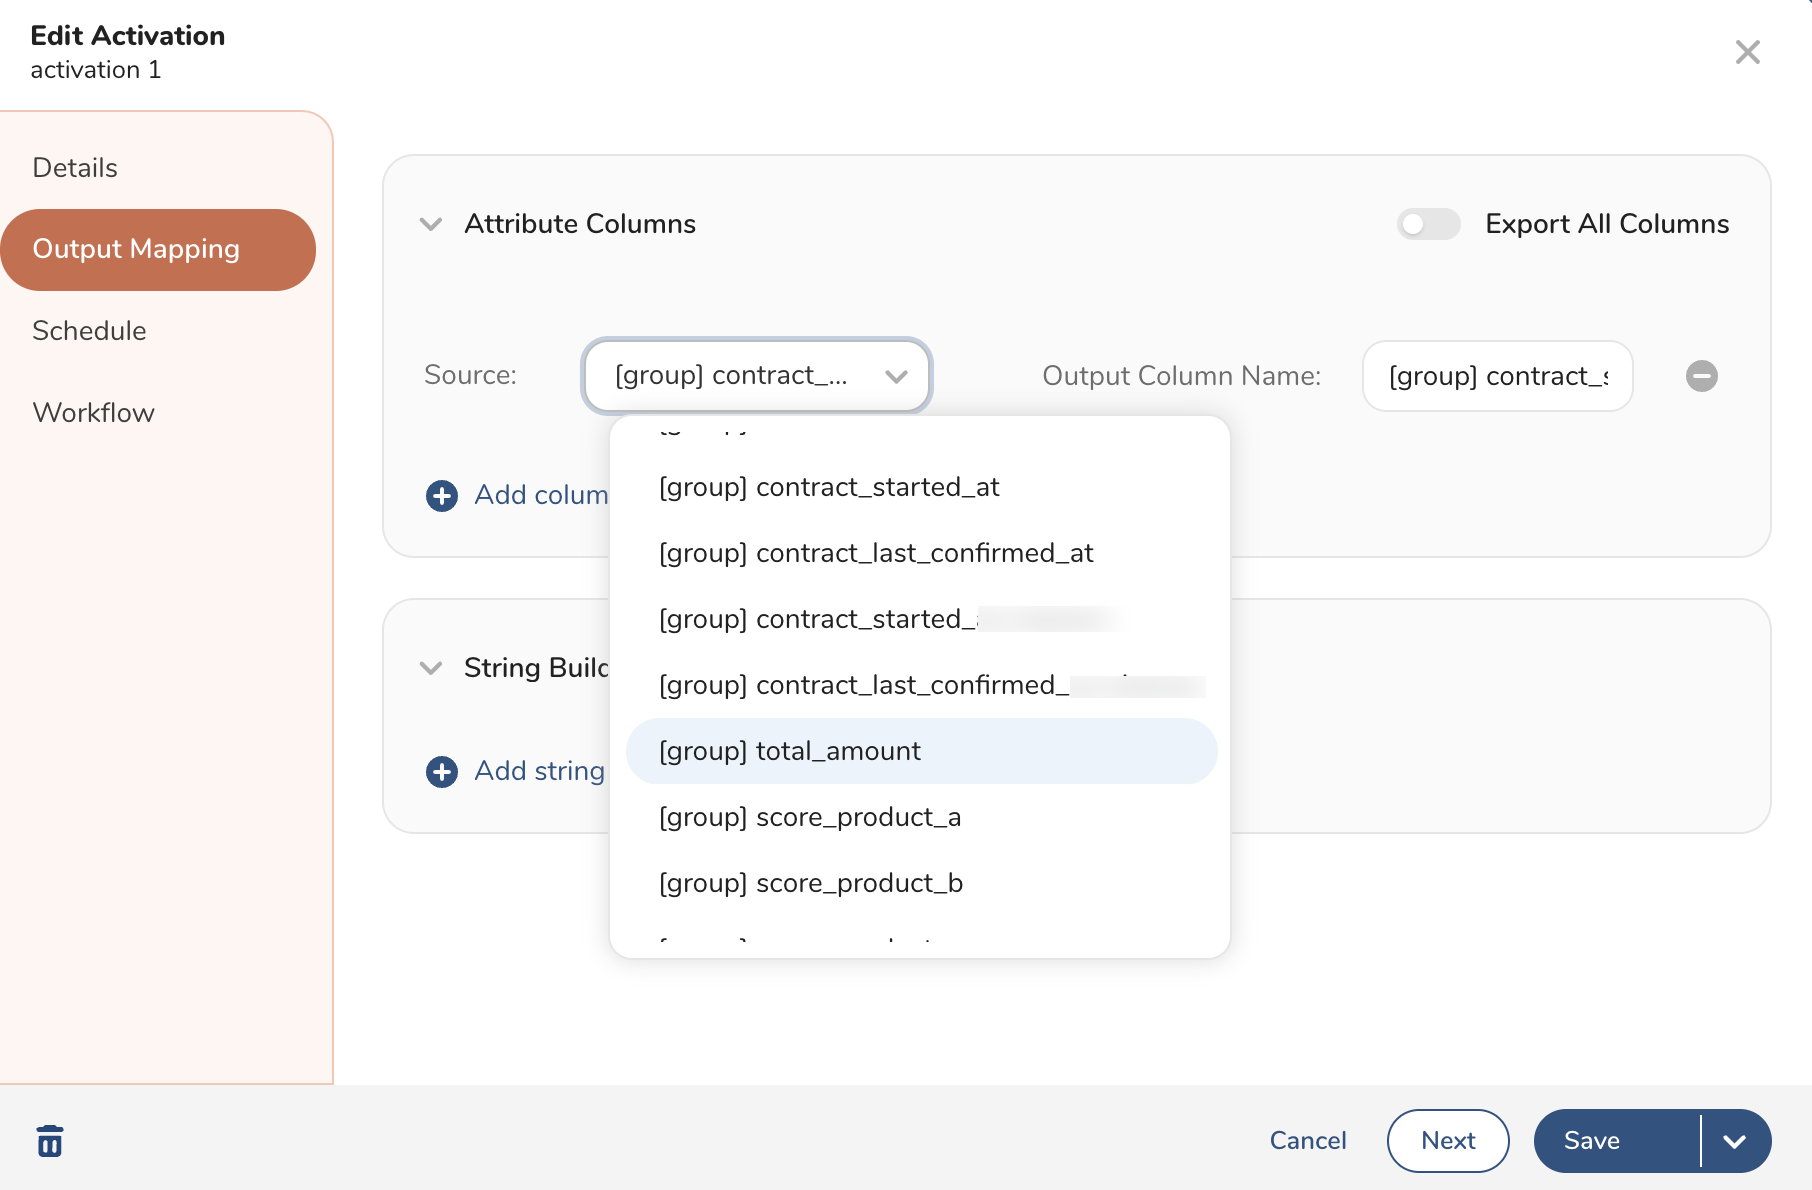The image size is (1812, 1190).
Task: Toggle the Export All Columns switch
Action: [1428, 224]
